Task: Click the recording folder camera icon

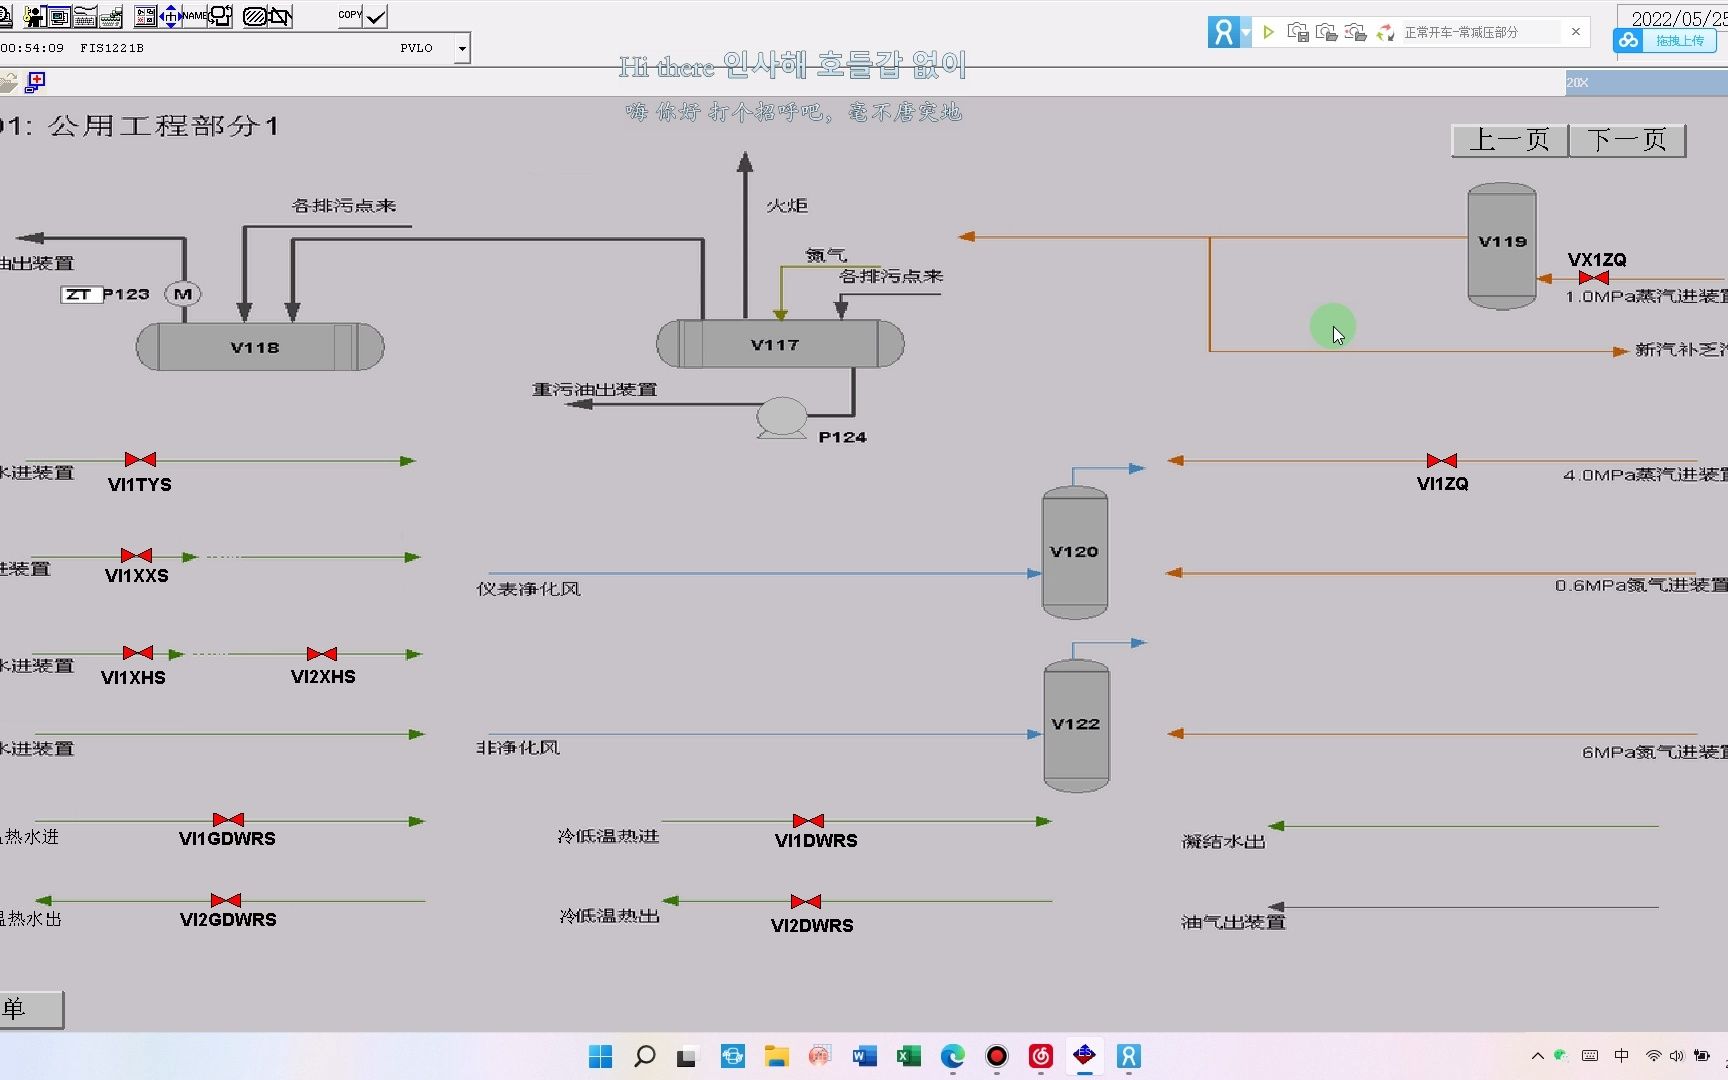Action: [x=1356, y=32]
